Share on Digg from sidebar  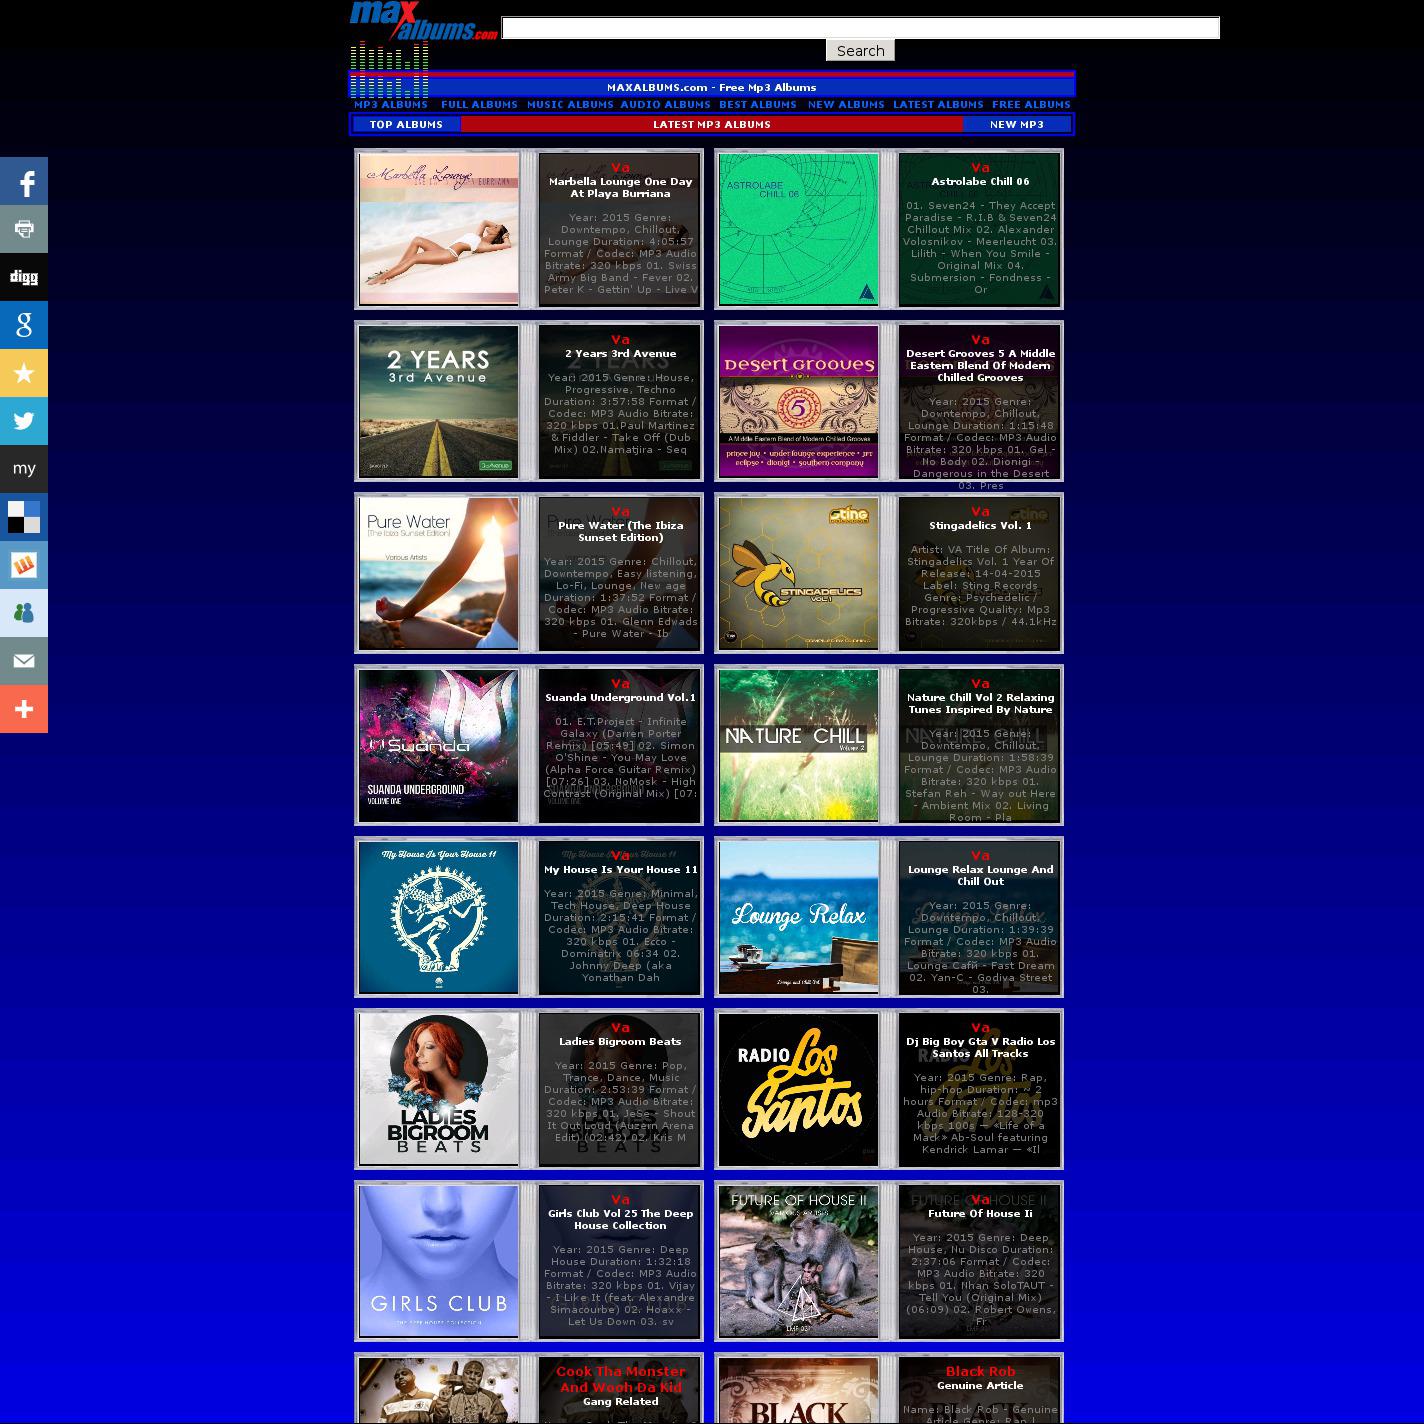click(24, 277)
